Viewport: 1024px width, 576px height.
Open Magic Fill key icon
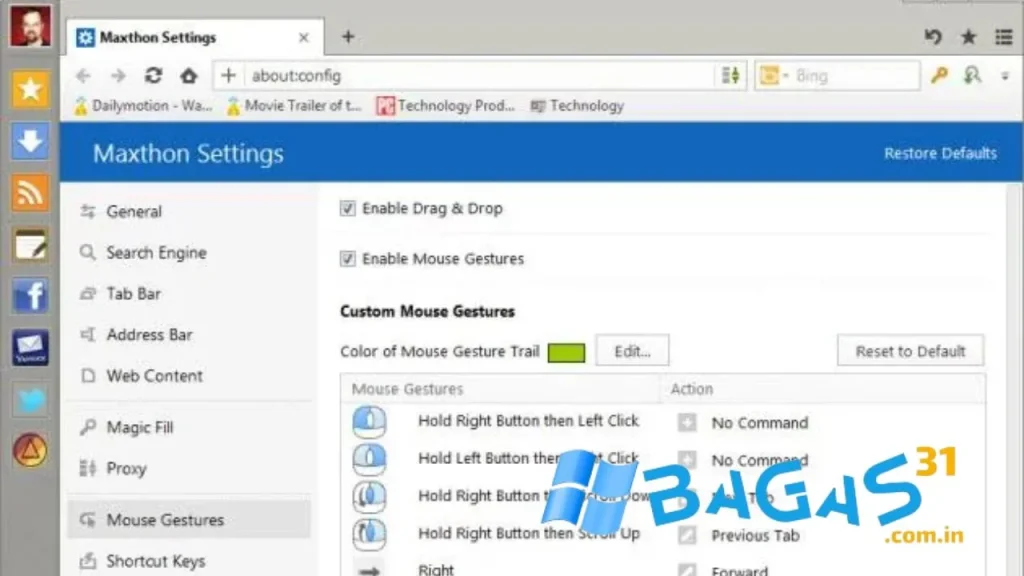(x=939, y=76)
